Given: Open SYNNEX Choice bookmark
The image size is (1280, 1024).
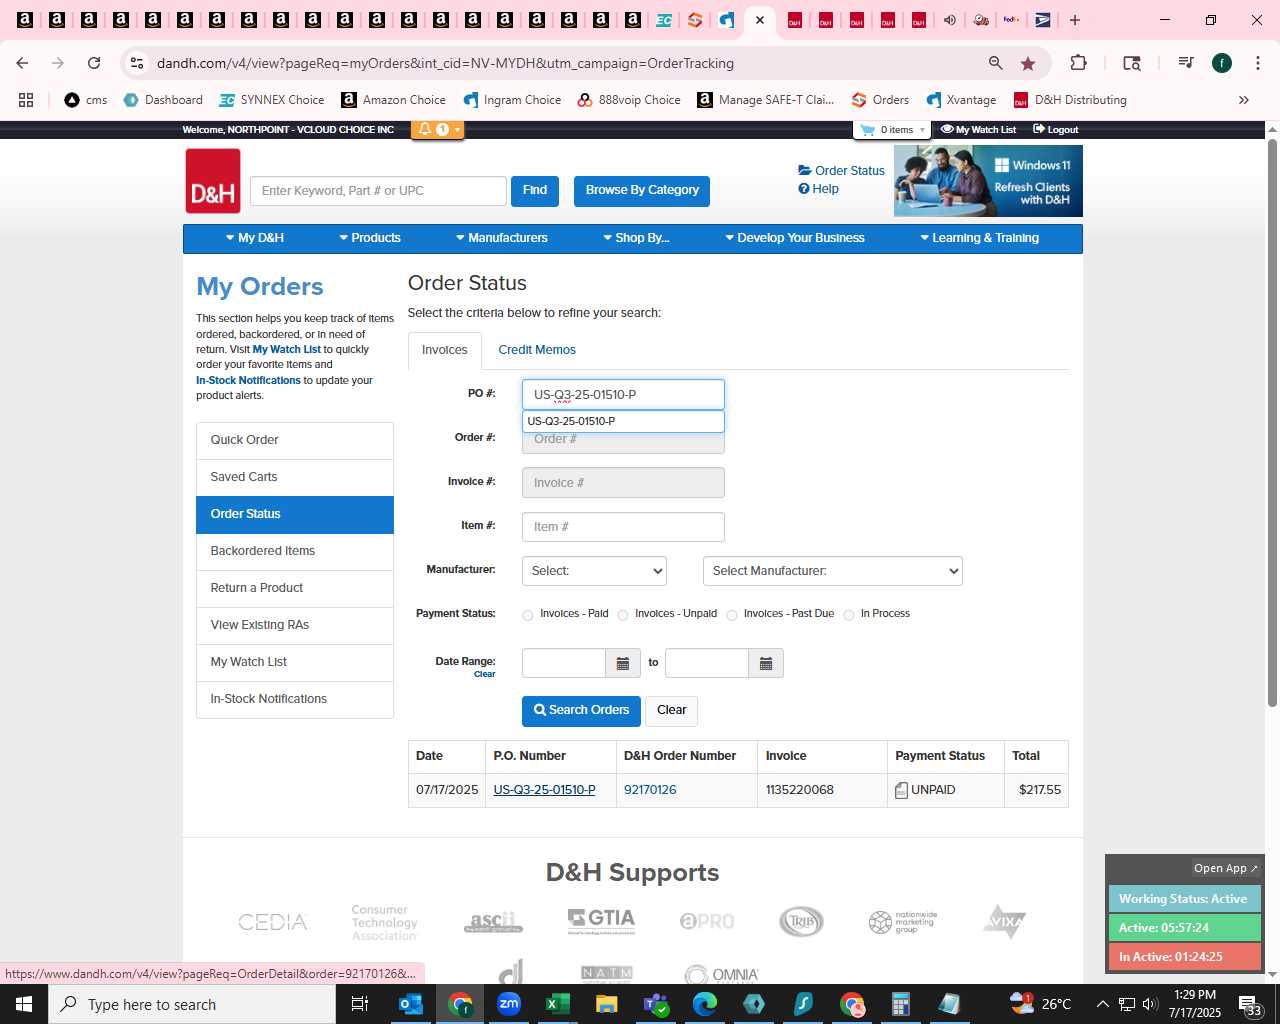Looking at the screenshot, I should point(271,100).
